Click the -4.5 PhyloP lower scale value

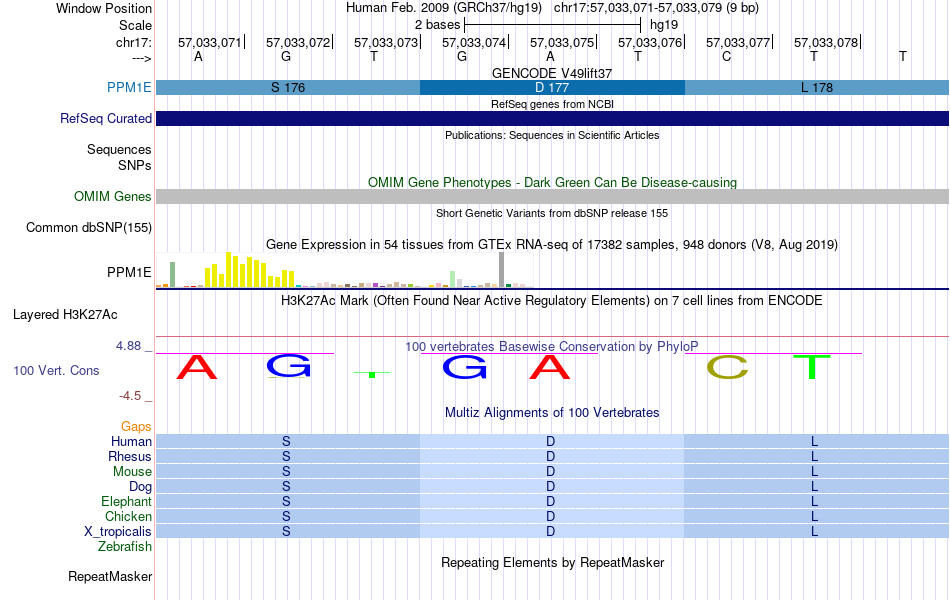pos(130,396)
